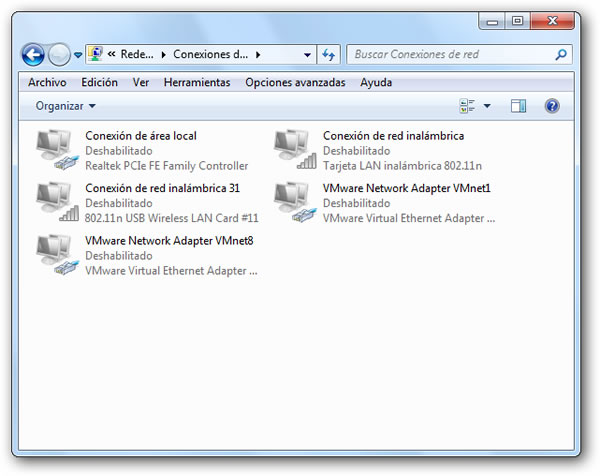Screen dimensions: 600x476
Task: Select the "Rede..." breadcrumb segment
Action: 137,54
